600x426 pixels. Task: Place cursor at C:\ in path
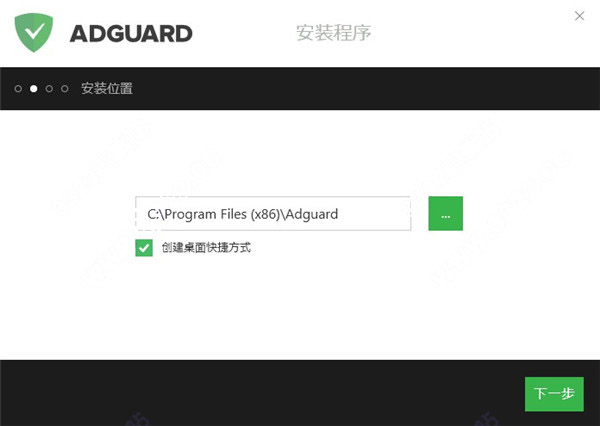(156, 214)
